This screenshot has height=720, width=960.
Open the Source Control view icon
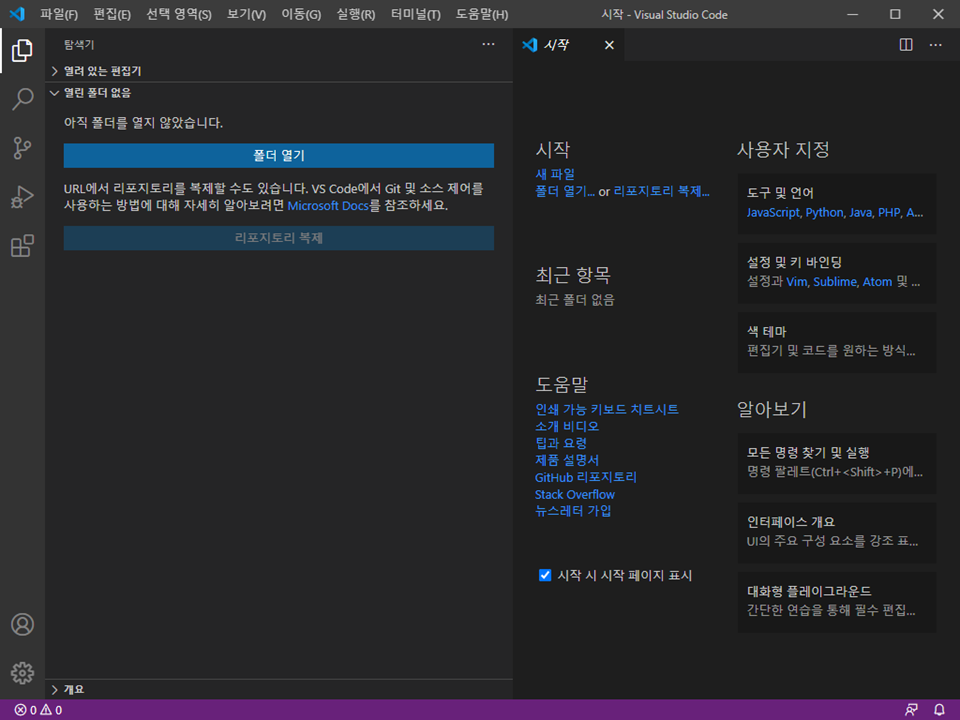(x=22, y=148)
